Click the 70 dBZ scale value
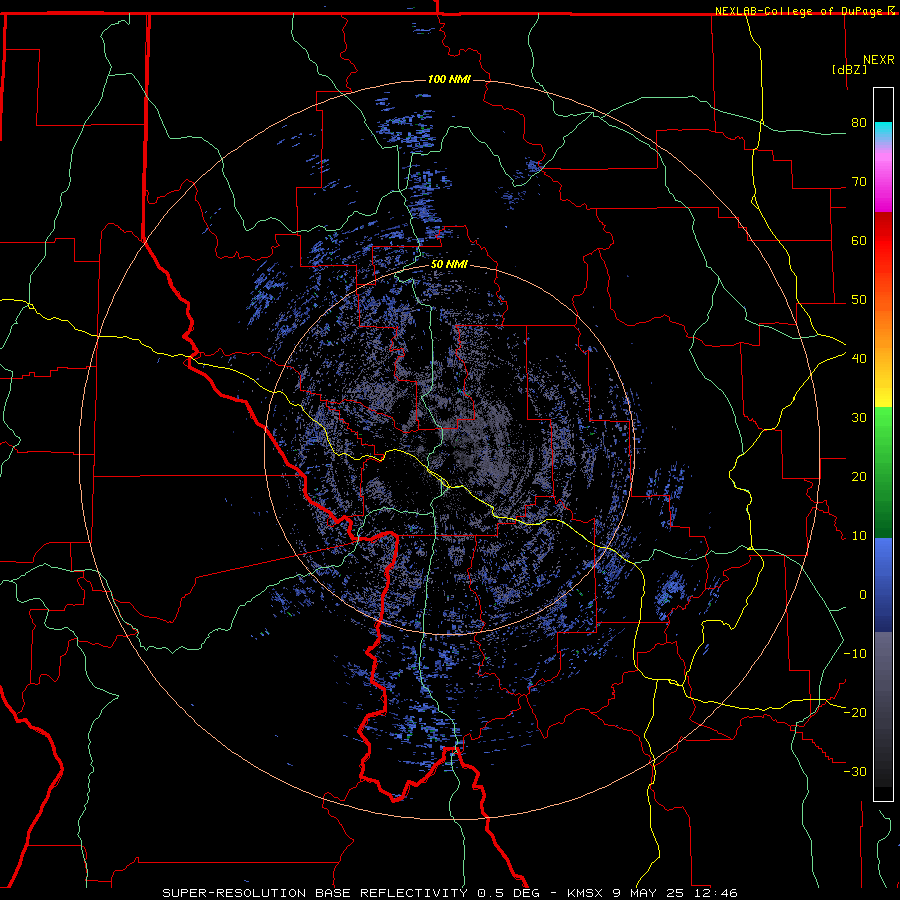 (x=859, y=182)
